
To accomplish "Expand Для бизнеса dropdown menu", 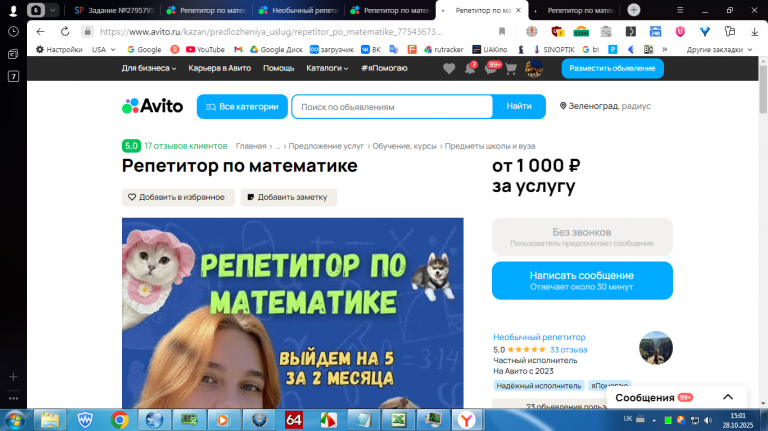I will coord(149,68).
